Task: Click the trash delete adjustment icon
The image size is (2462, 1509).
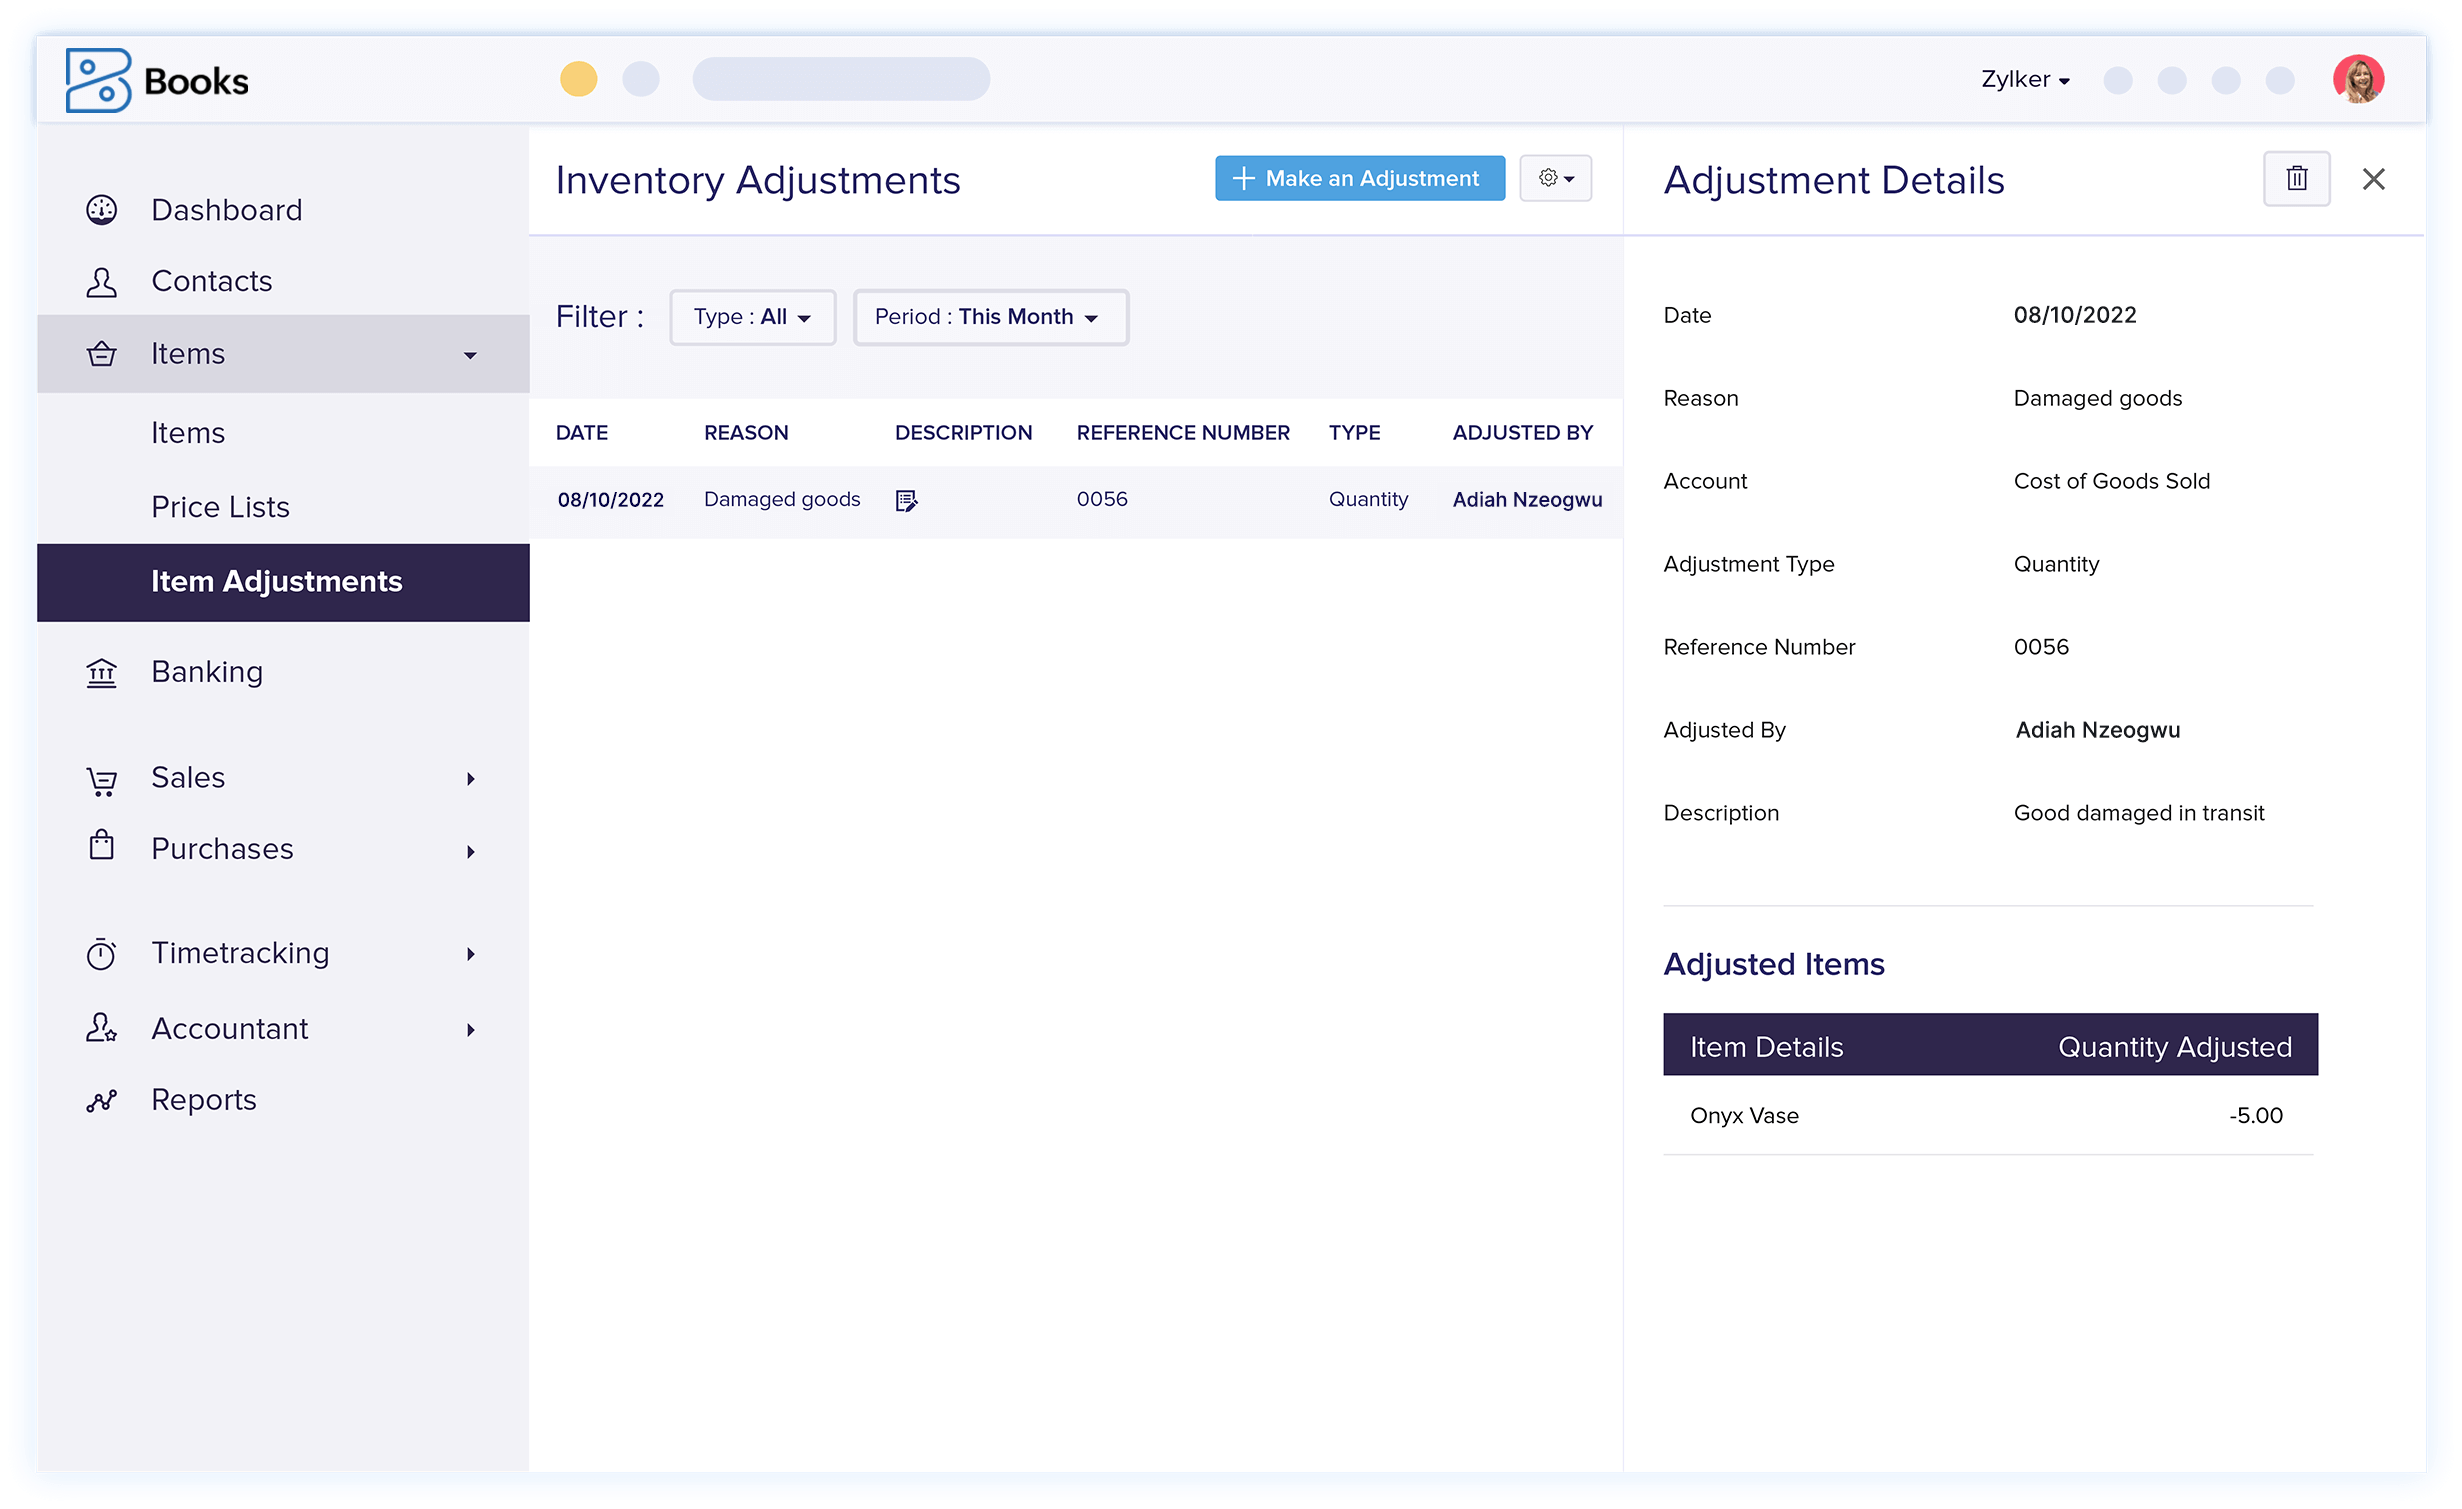Action: (2296, 179)
